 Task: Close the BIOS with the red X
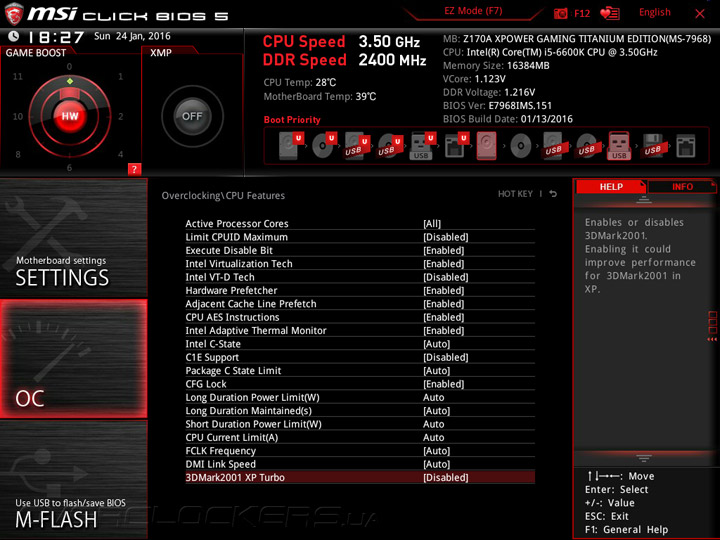tap(700, 14)
